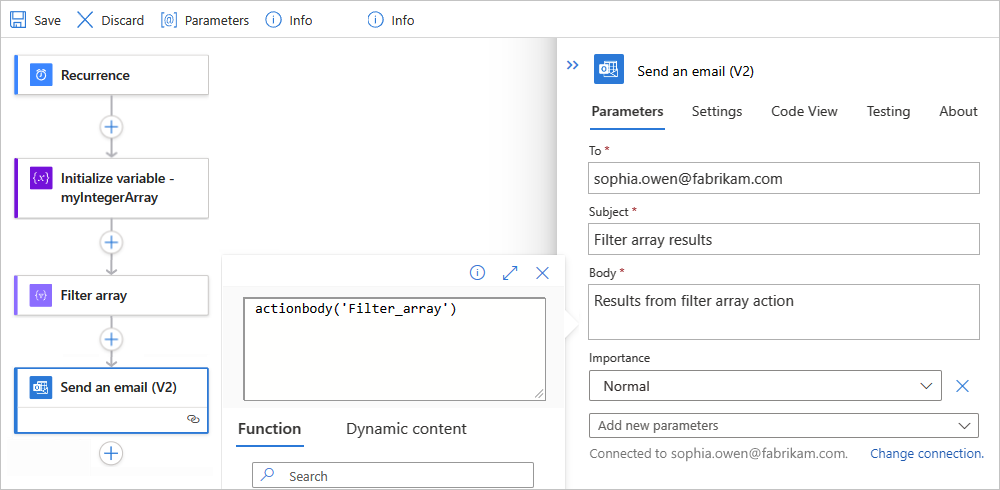This screenshot has height=490, width=1000.
Task: Close the expression editor popup
Action: coord(543,272)
